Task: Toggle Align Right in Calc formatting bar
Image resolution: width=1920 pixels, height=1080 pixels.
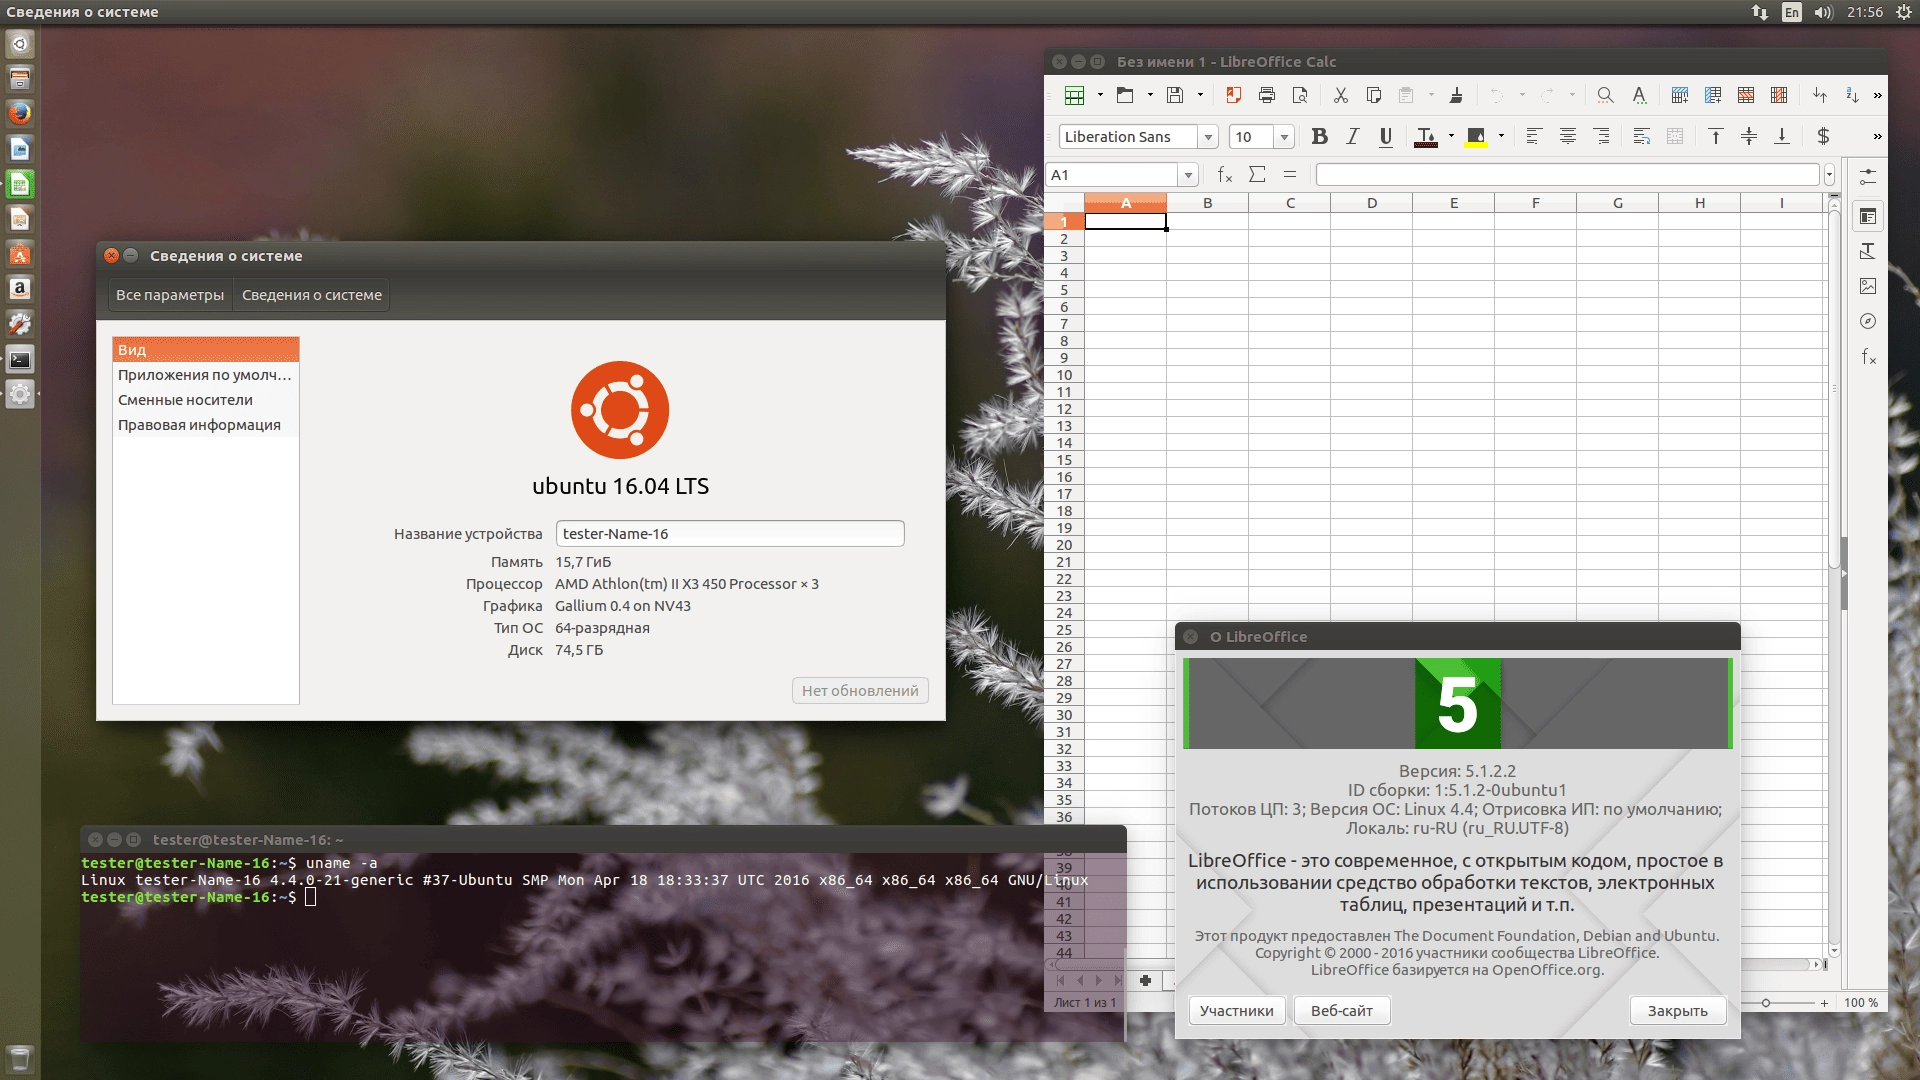Action: tap(1601, 136)
